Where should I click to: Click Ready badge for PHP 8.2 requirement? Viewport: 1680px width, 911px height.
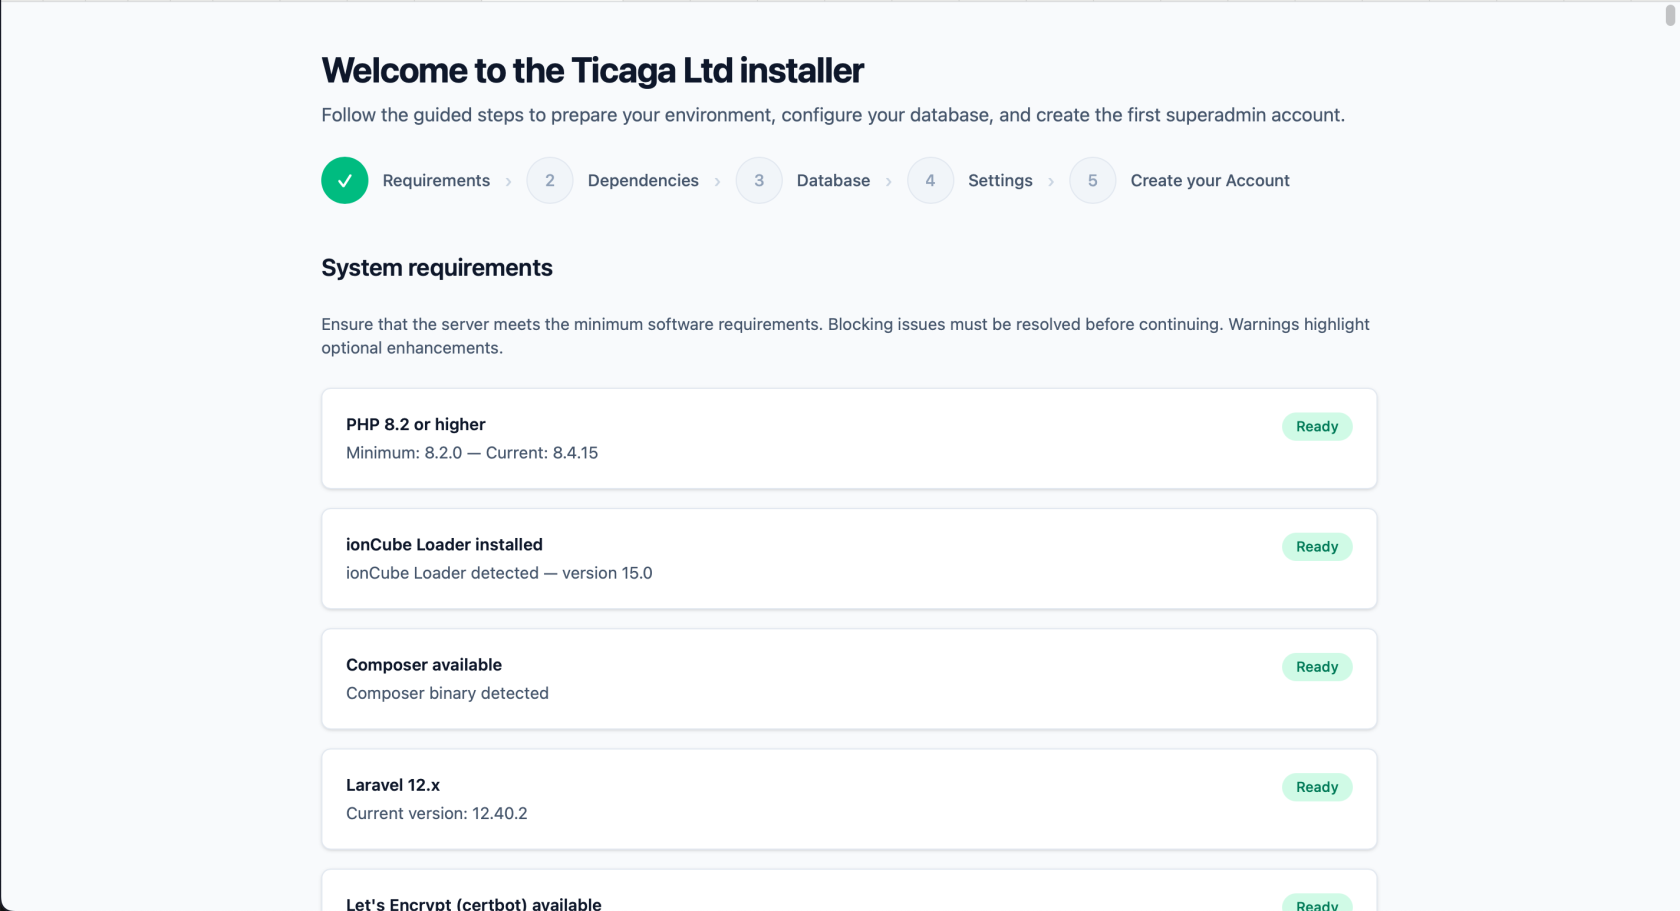click(x=1316, y=427)
